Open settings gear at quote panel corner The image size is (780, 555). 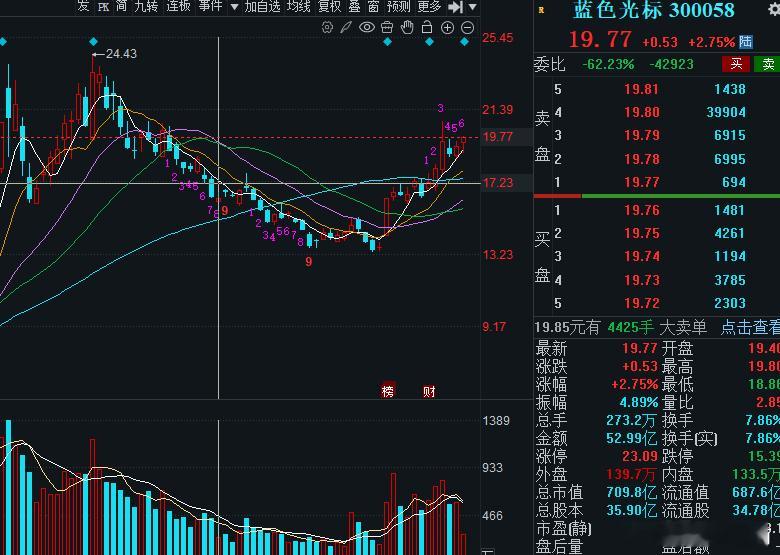point(774,8)
